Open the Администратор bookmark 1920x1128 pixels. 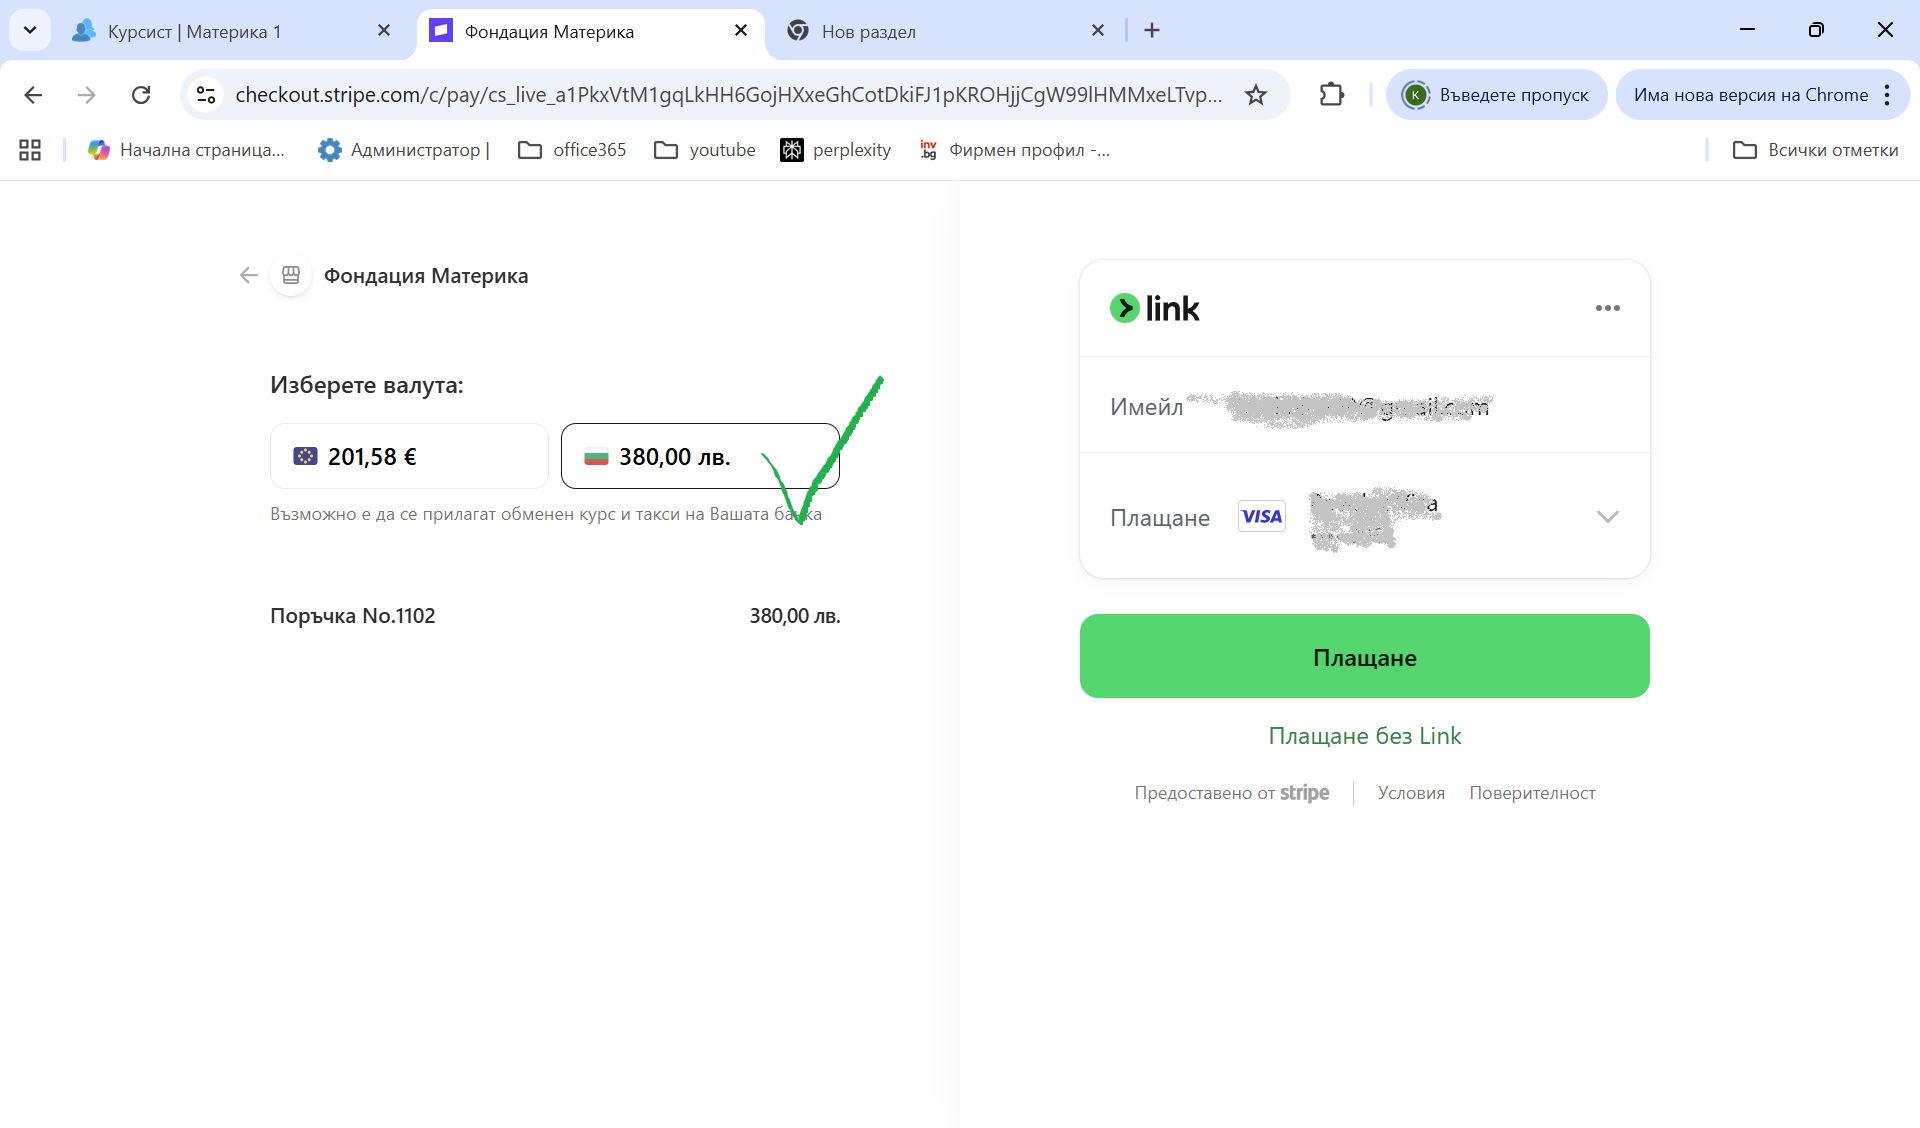click(x=404, y=150)
